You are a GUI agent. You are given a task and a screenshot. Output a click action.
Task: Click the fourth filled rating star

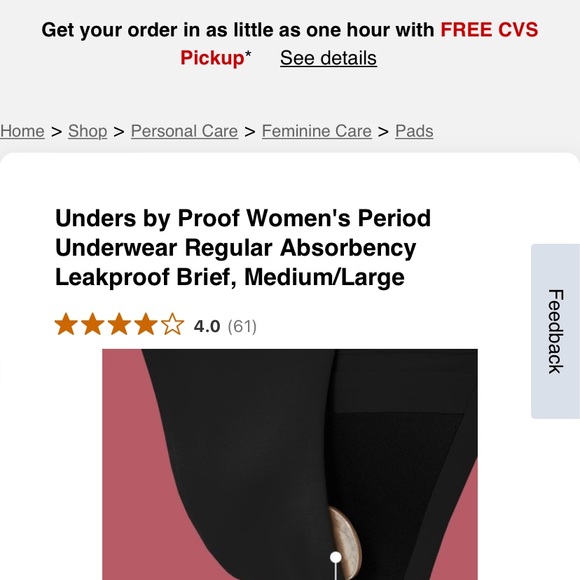tap(146, 324)
